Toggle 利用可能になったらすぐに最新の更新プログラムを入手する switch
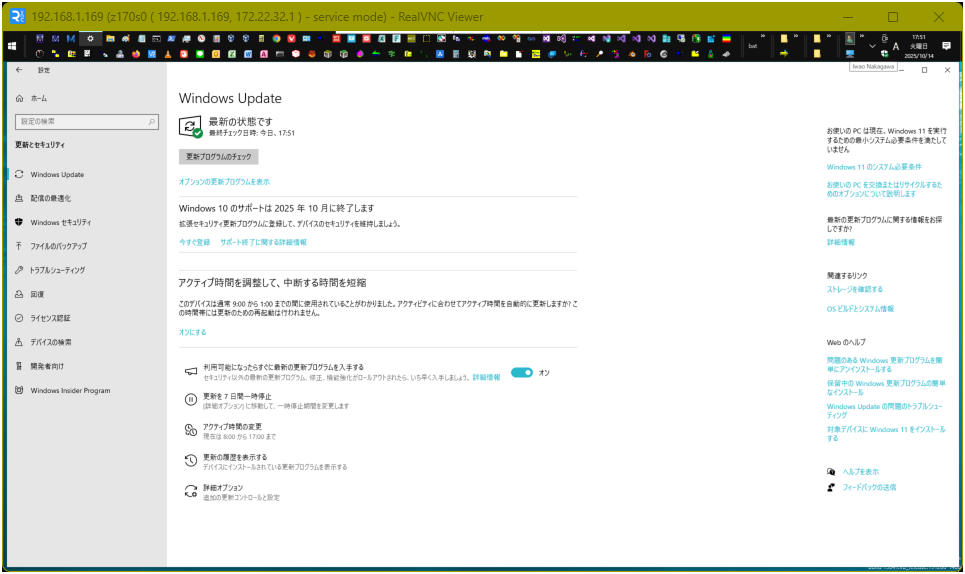The width and height of the screenshot is (965, 574). coord(522,373)
